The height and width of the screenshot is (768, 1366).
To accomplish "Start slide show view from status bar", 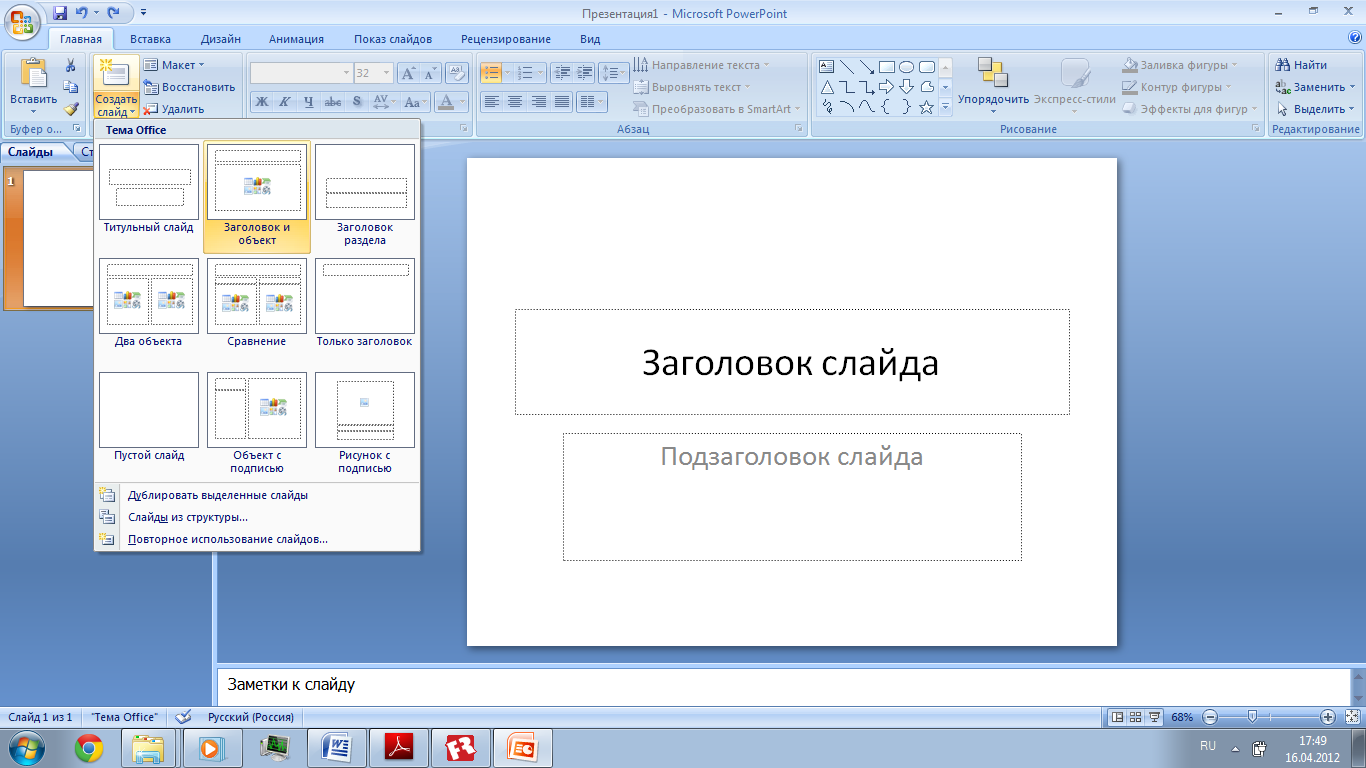I will tap(1154, 717).
